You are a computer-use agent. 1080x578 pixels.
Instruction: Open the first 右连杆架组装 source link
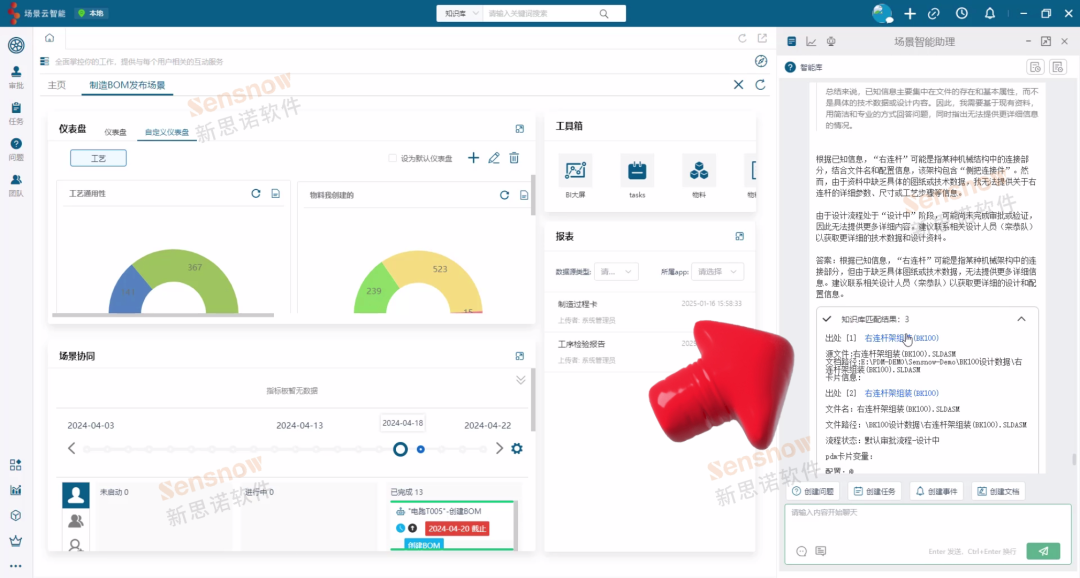pos(901,338)
